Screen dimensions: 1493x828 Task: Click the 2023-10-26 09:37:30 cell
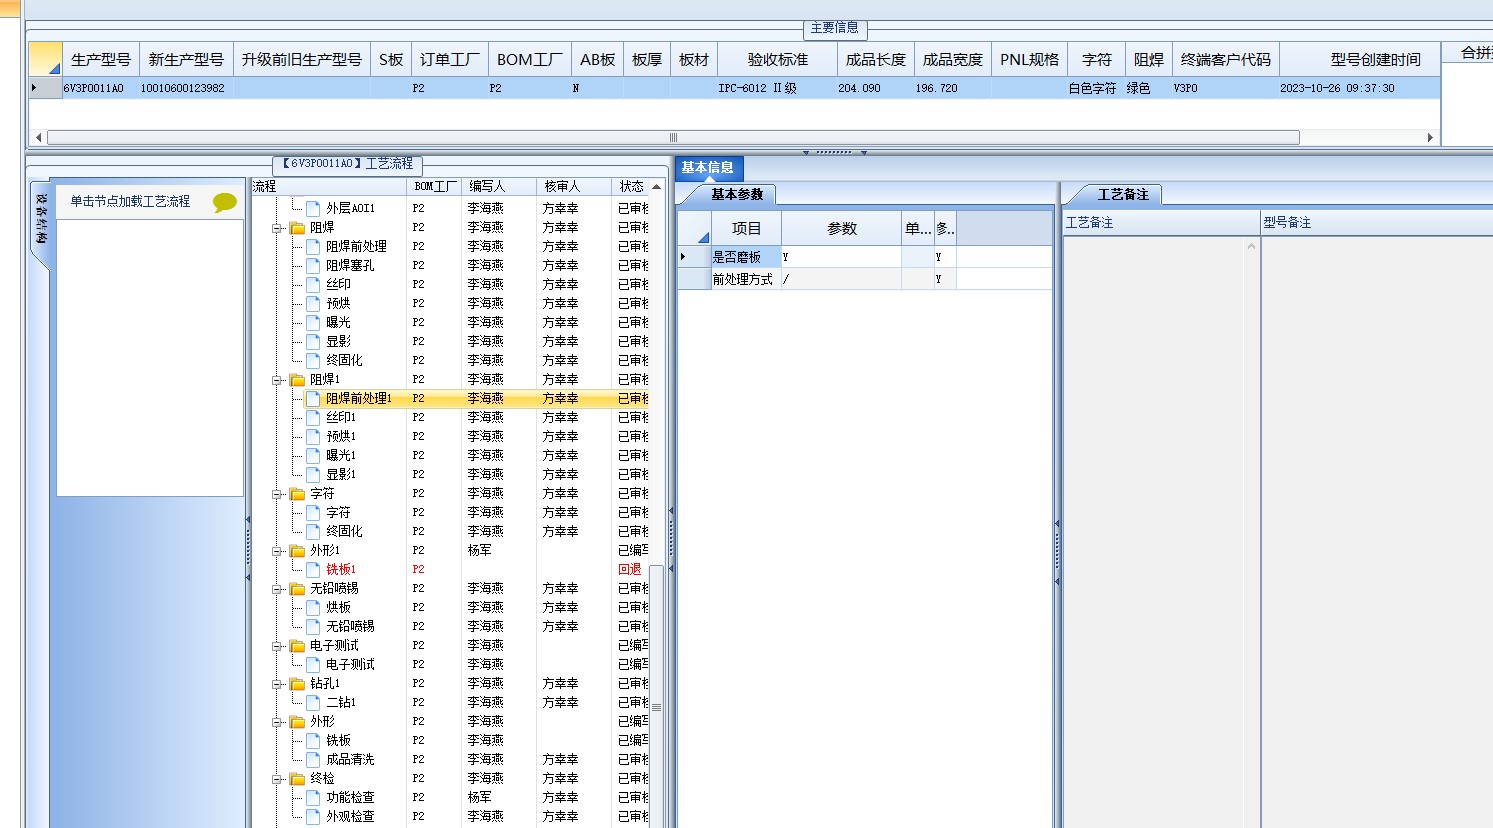tap(1360, 88)
